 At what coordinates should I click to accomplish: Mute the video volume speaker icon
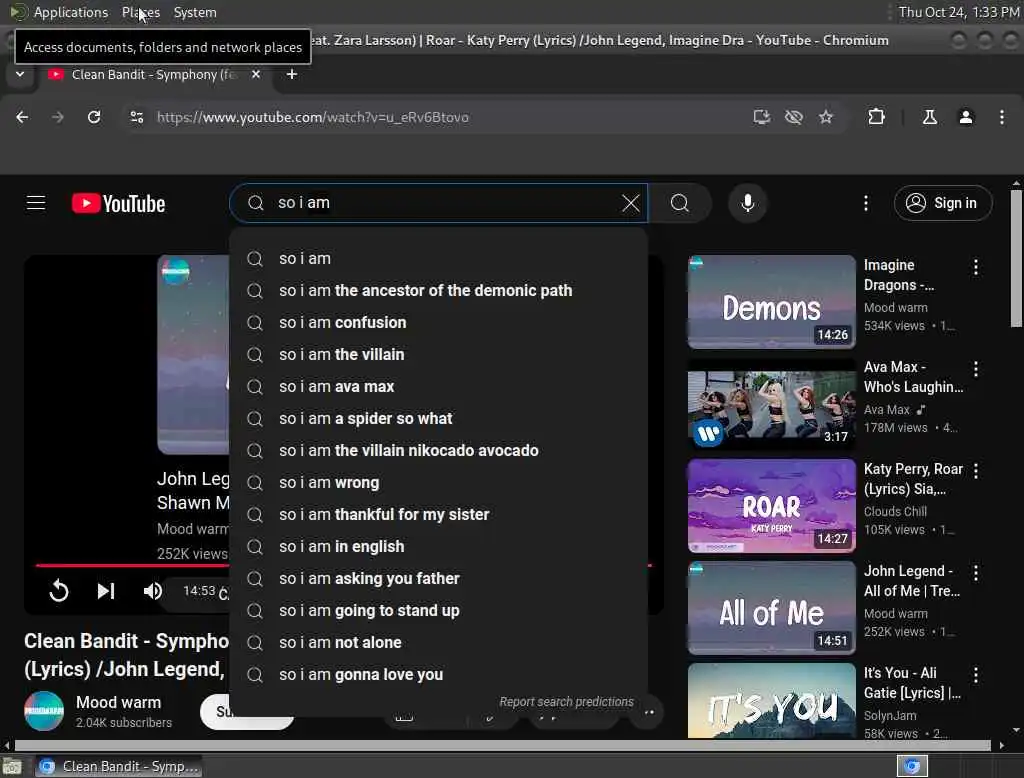tap(153, 591)
